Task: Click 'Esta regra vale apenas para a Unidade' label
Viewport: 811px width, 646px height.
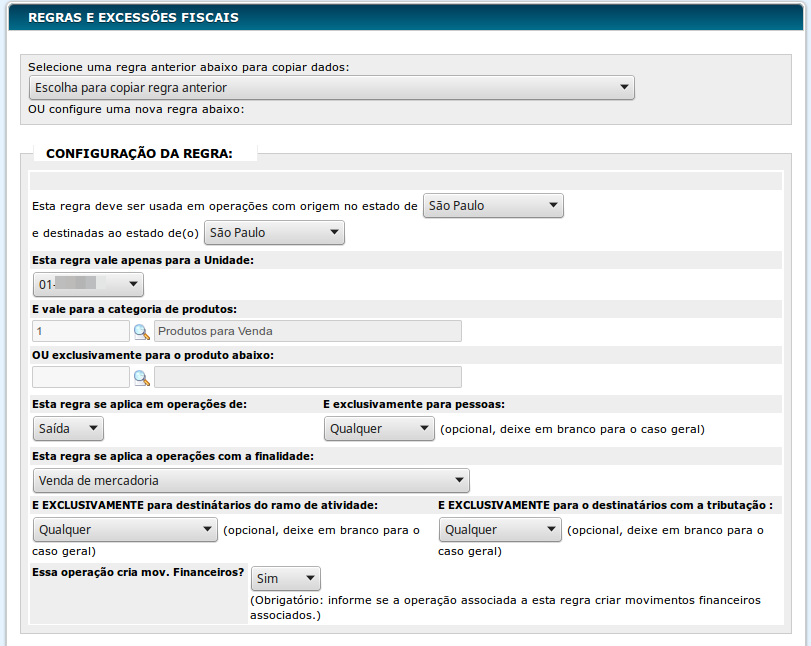Action: click(143, 260)
